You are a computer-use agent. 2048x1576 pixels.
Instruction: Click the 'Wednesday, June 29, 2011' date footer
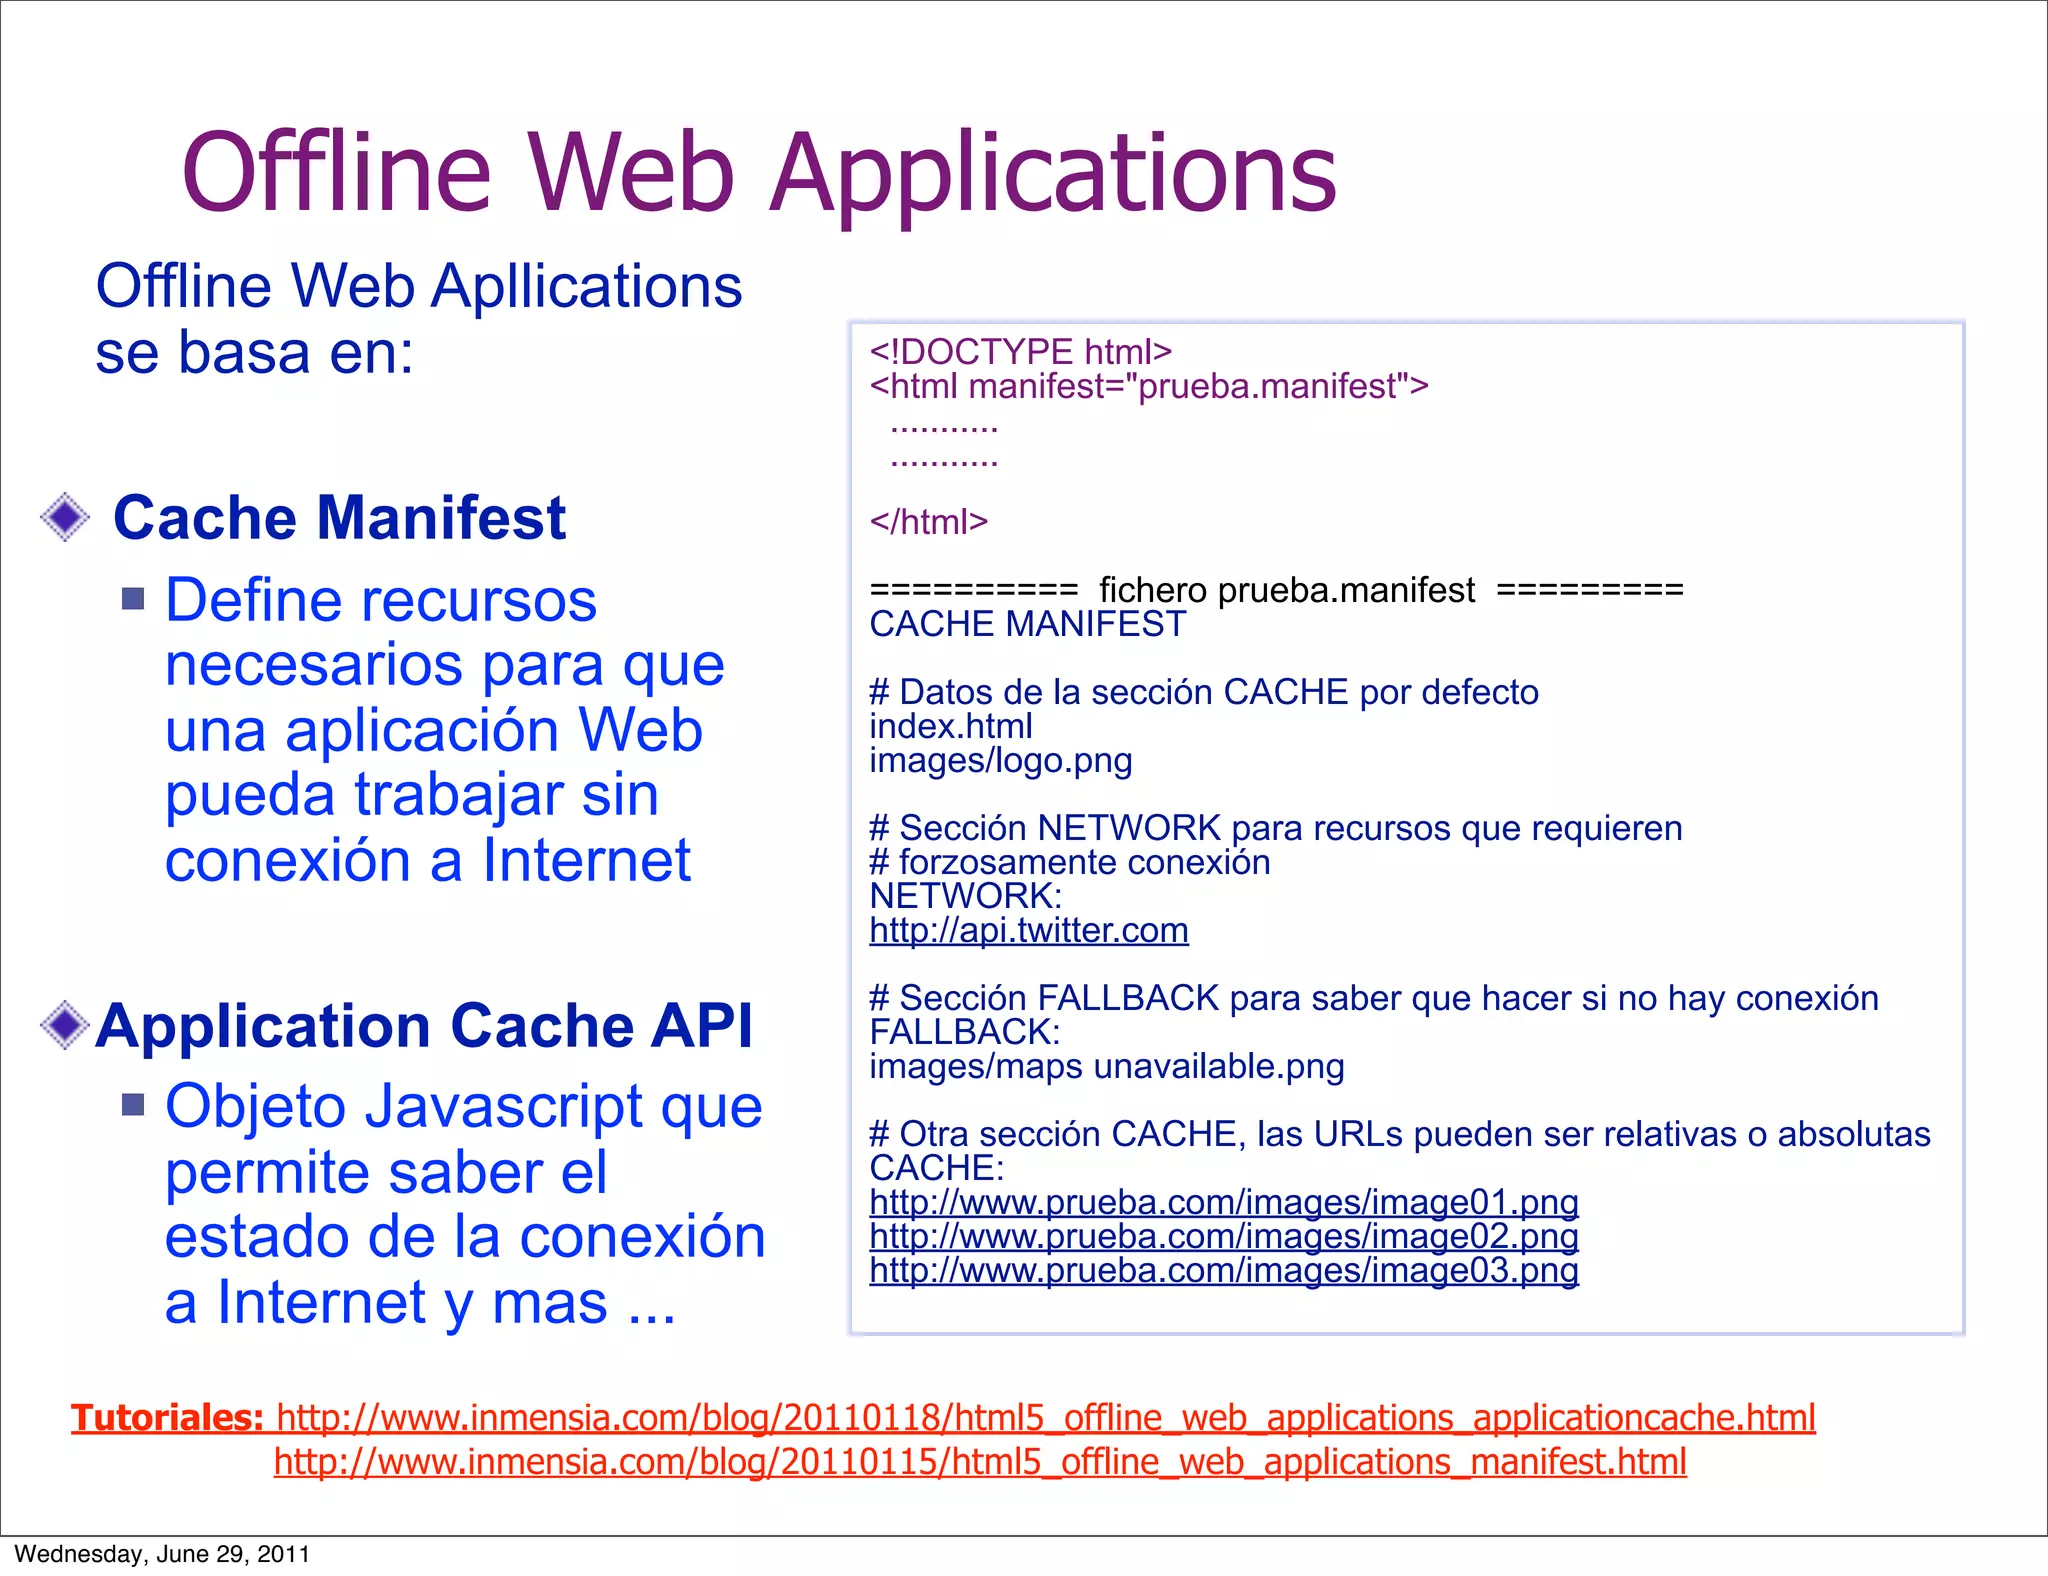162,1554
